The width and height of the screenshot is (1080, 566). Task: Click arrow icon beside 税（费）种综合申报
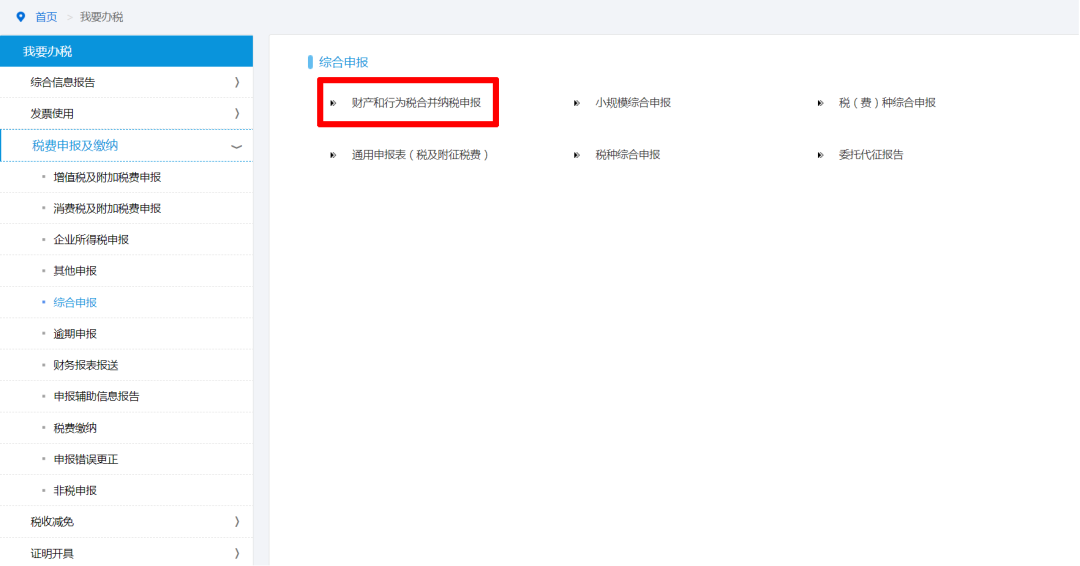coord(820,103)
